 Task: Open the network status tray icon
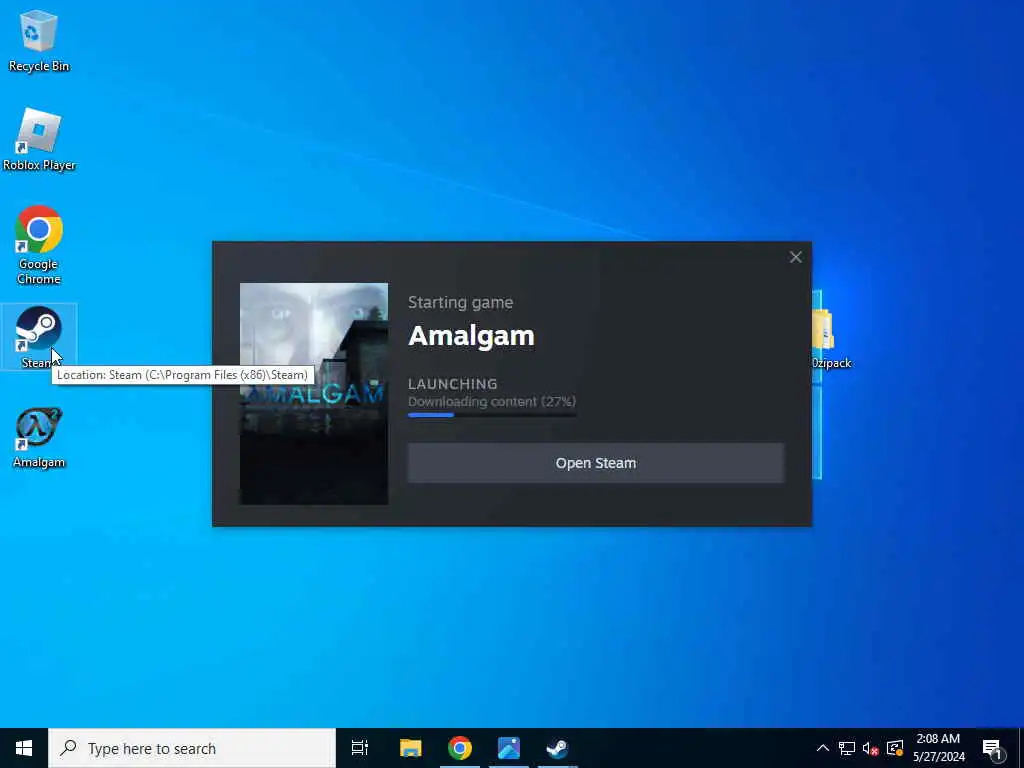click(846, 748)
